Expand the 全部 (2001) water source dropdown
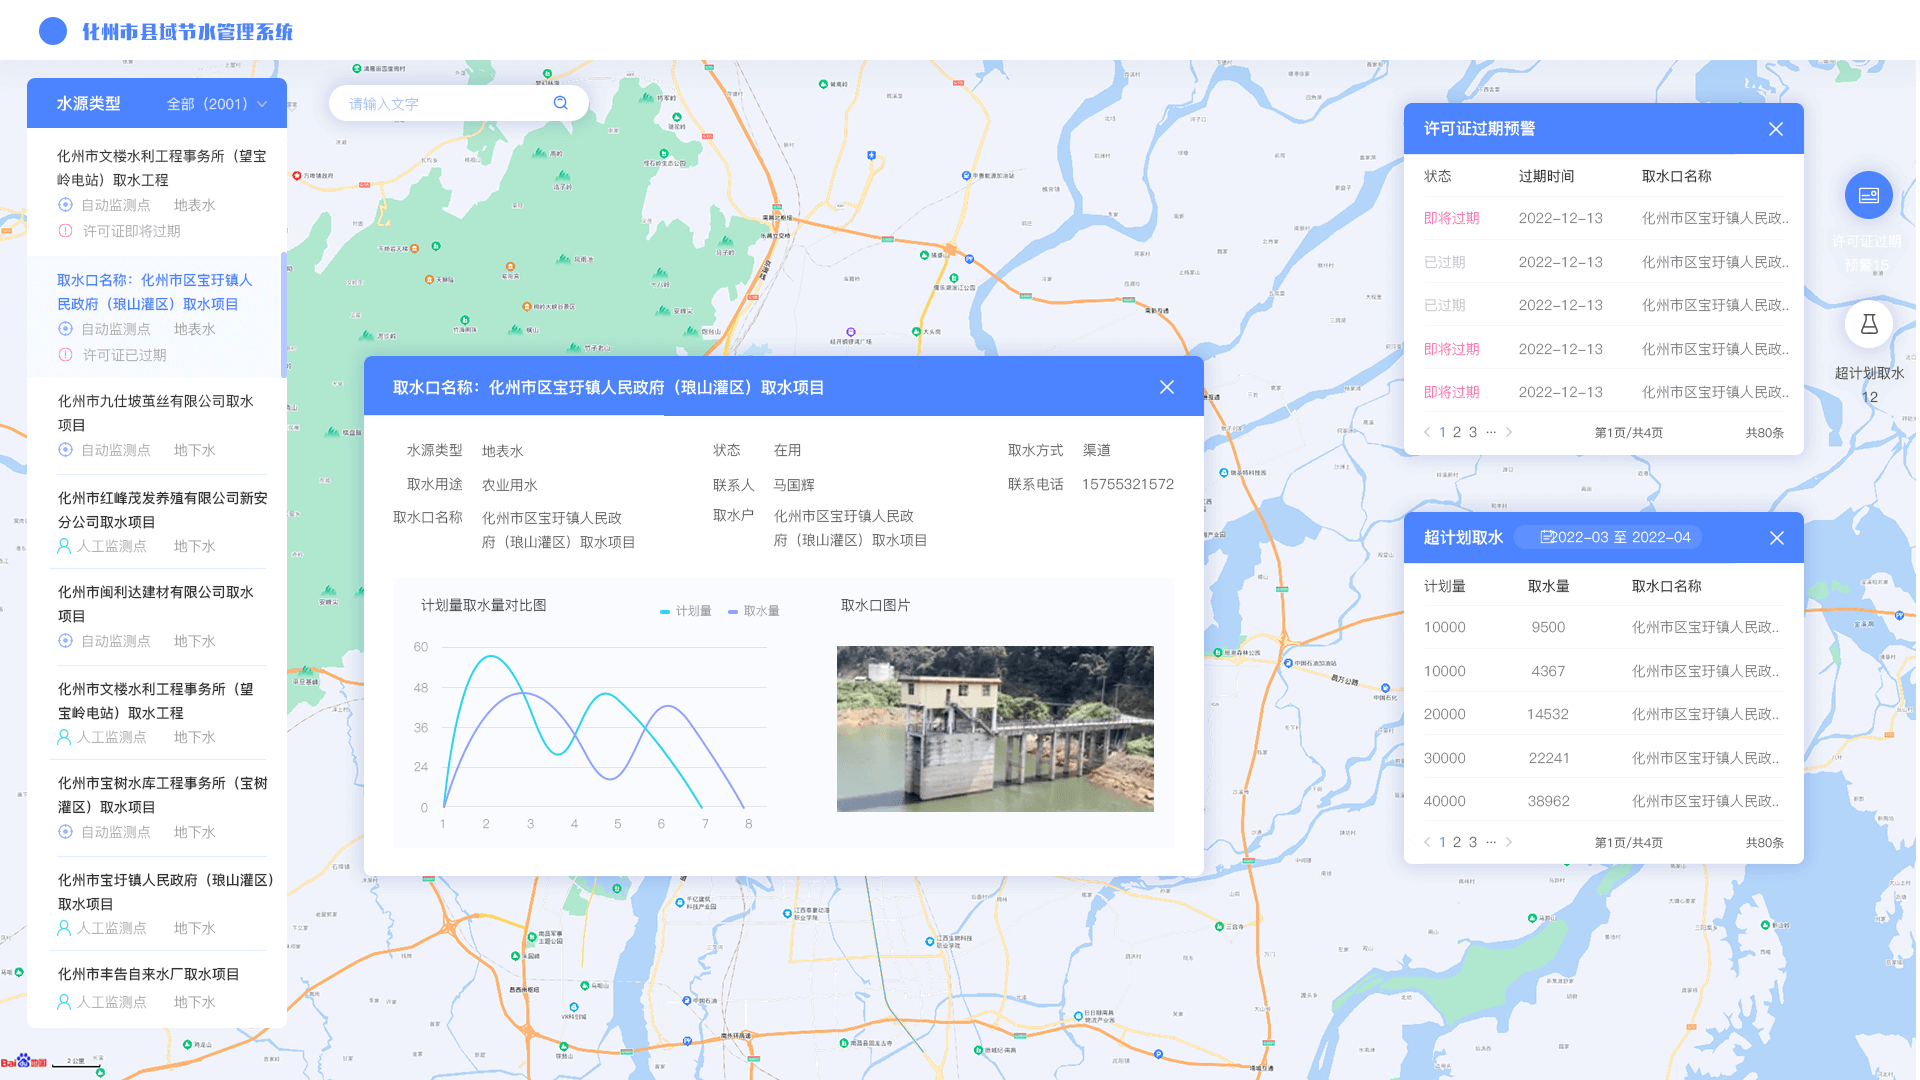 (x=216, y=104)
